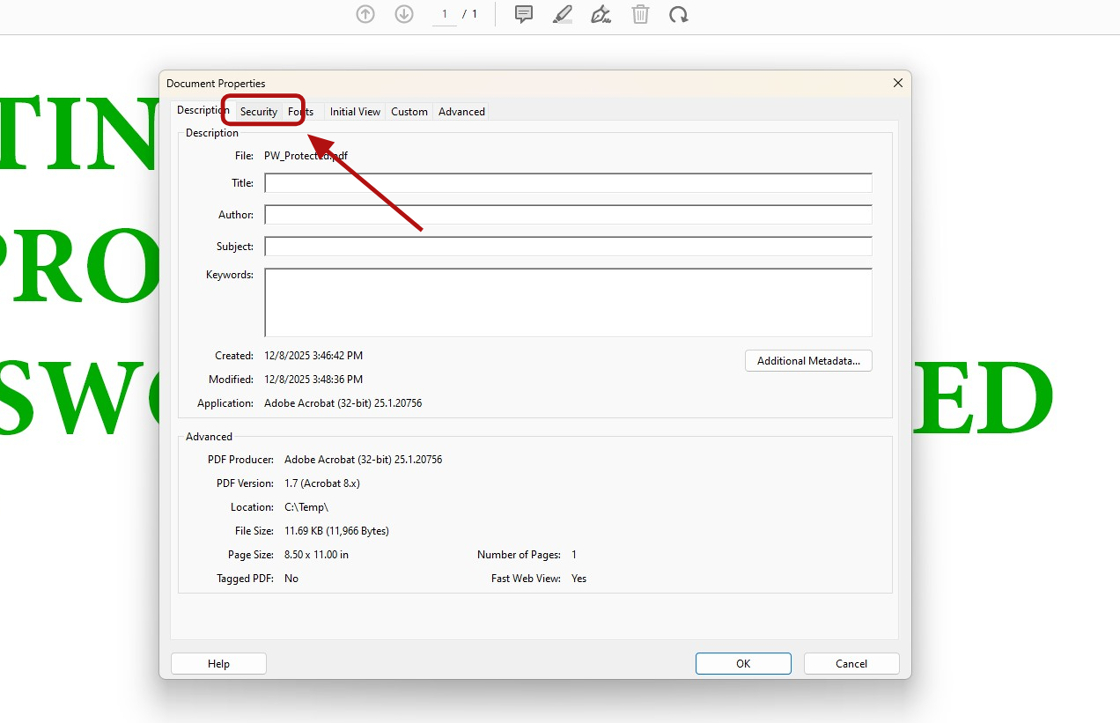Select the Location value C:\Temp\
The height and width of the screenshot is (723, 1120).
[x=306, y=507]
